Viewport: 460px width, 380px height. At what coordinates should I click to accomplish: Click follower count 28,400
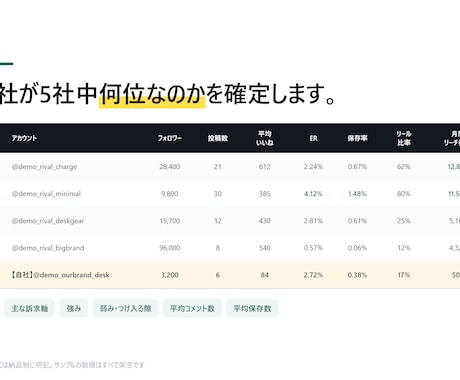click(x=170, y=167)
